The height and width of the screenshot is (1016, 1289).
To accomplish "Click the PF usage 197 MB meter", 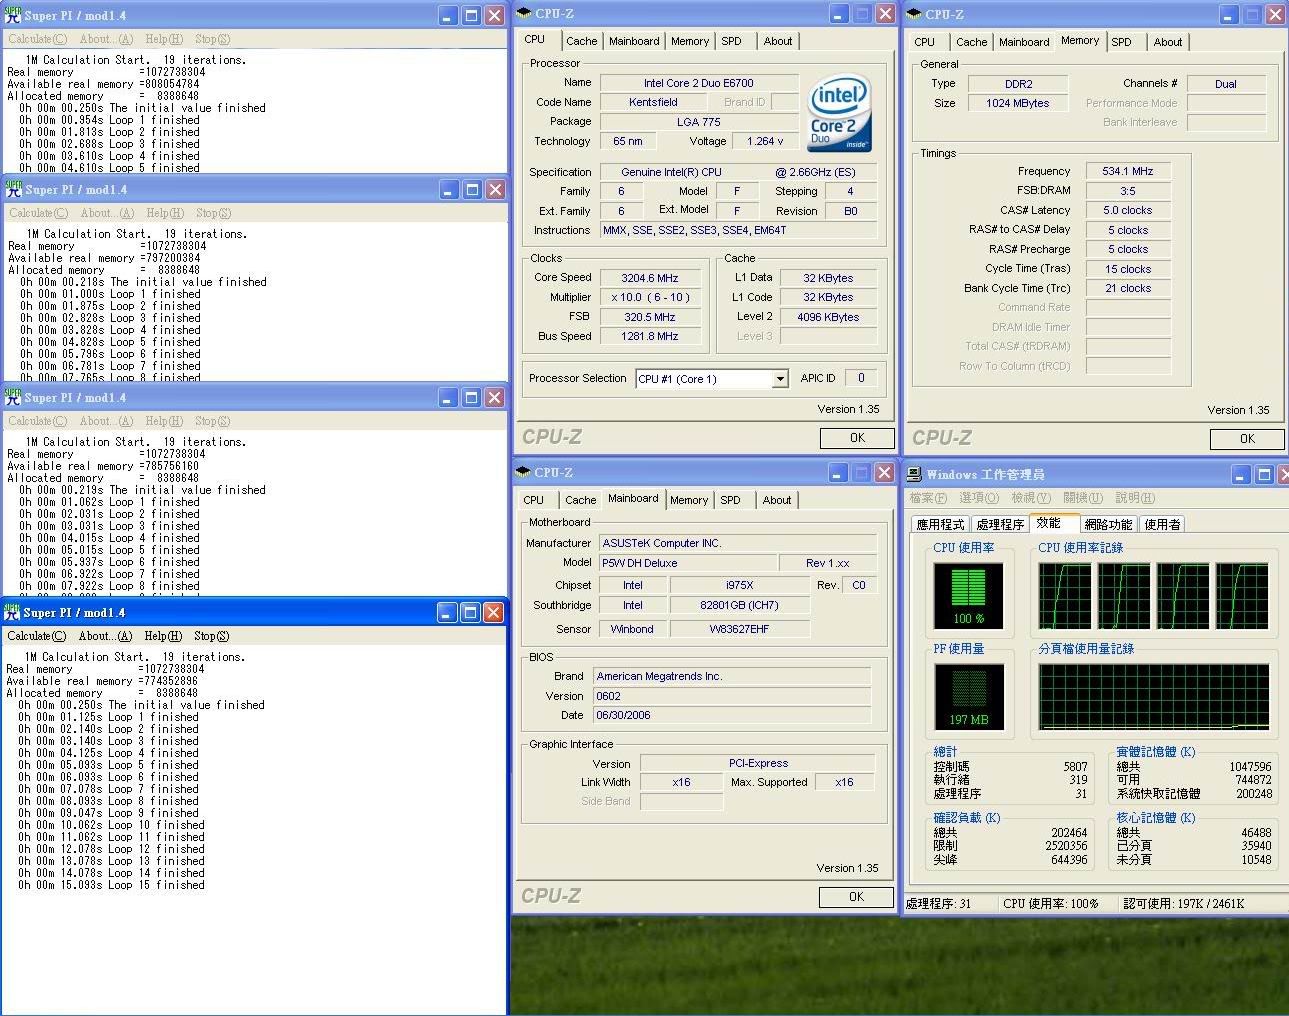I will pos(968,696).
